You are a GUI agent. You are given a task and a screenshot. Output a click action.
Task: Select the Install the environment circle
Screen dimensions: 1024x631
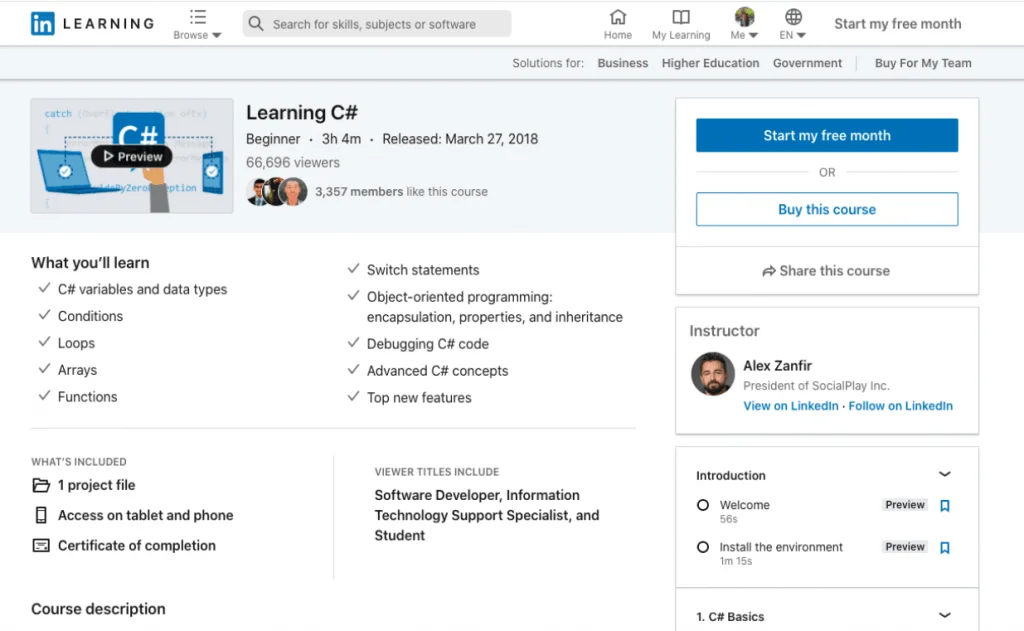(703, 548)
